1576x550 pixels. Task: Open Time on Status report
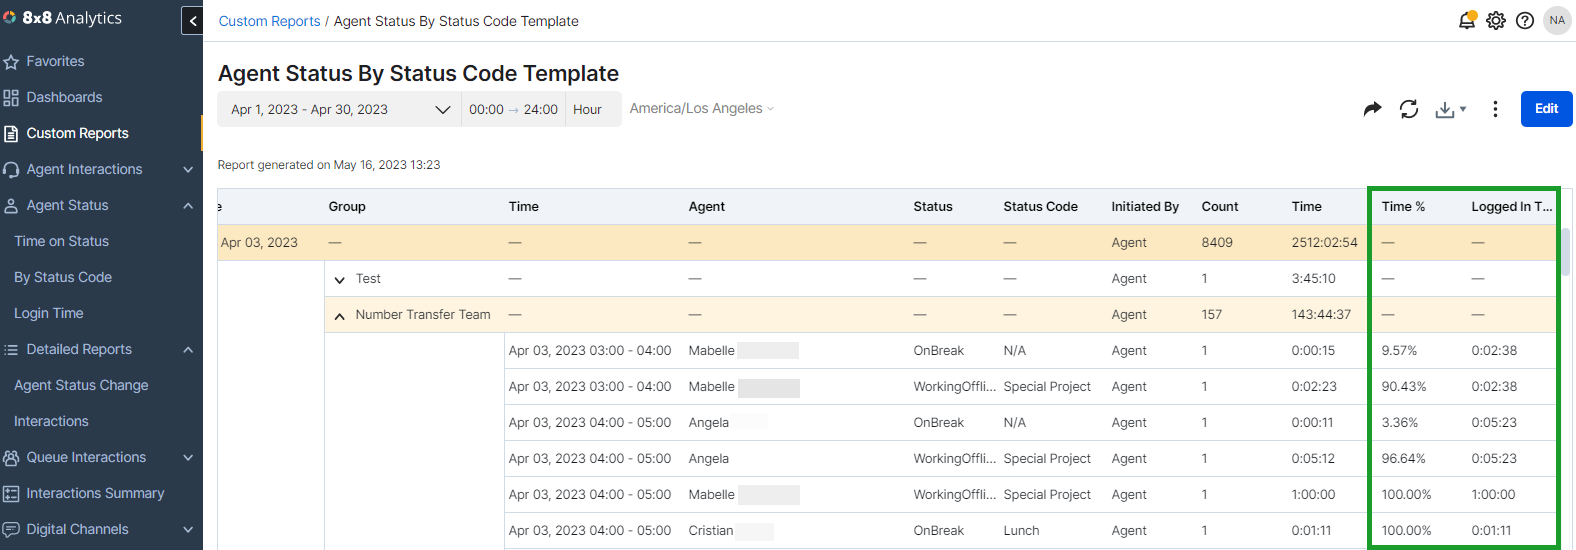click(61, 242)
